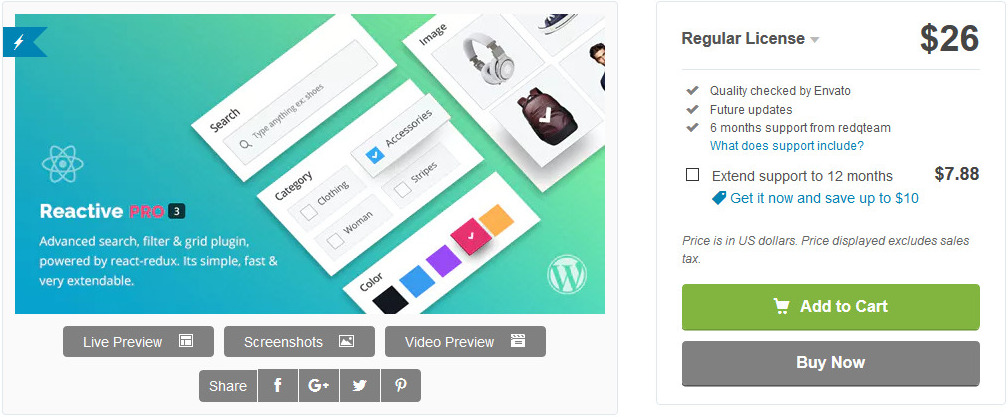Screen dimensions: 1008x417
Task: Click the WordPress logo on preview image
Action: pos(566,274)
